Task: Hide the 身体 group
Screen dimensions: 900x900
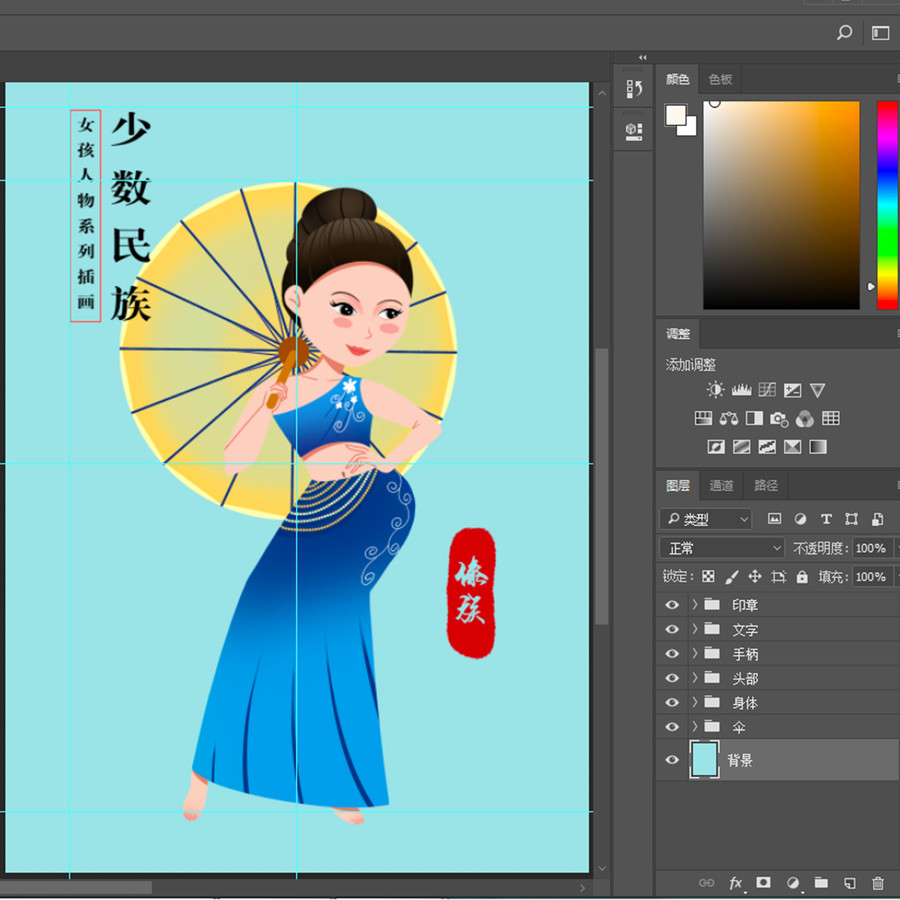Action: point(672,702)
